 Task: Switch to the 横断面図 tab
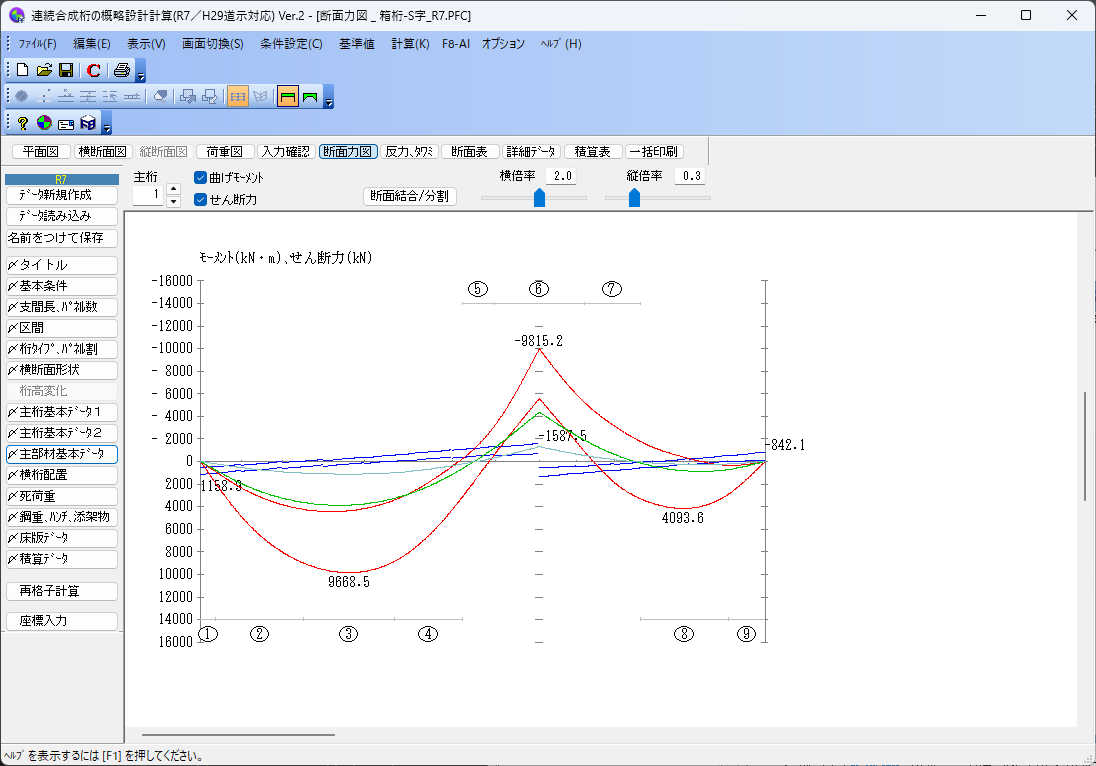(x=103, y=152)
